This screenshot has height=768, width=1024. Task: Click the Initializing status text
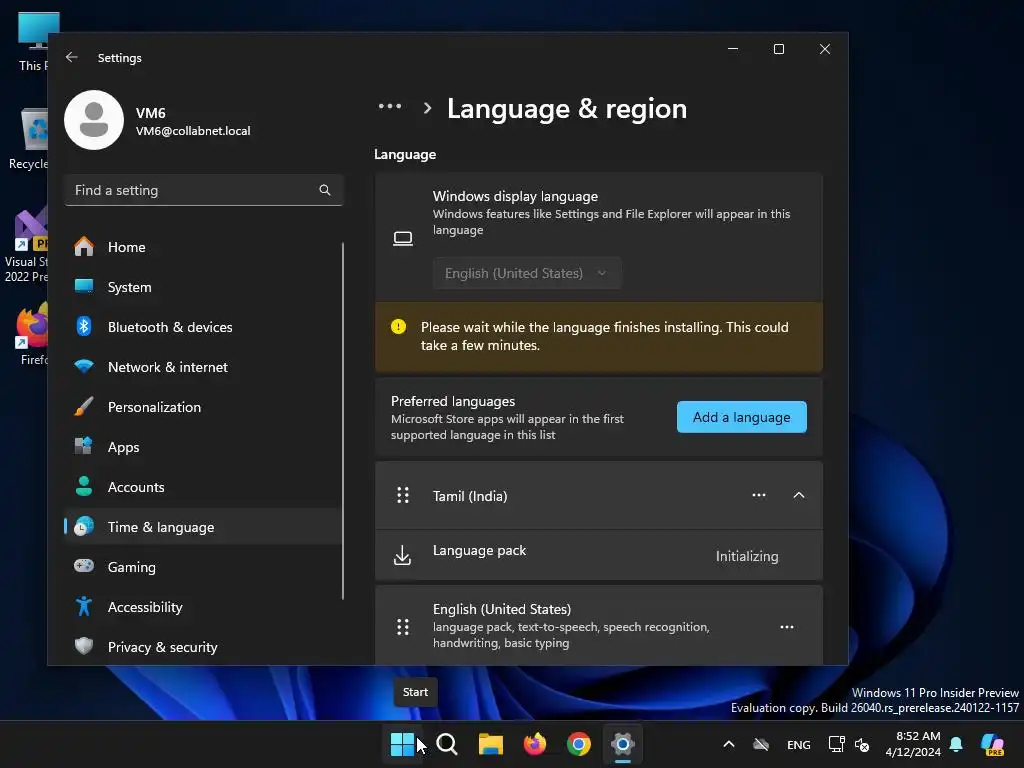pyautogui.click(x=747, y=556)
